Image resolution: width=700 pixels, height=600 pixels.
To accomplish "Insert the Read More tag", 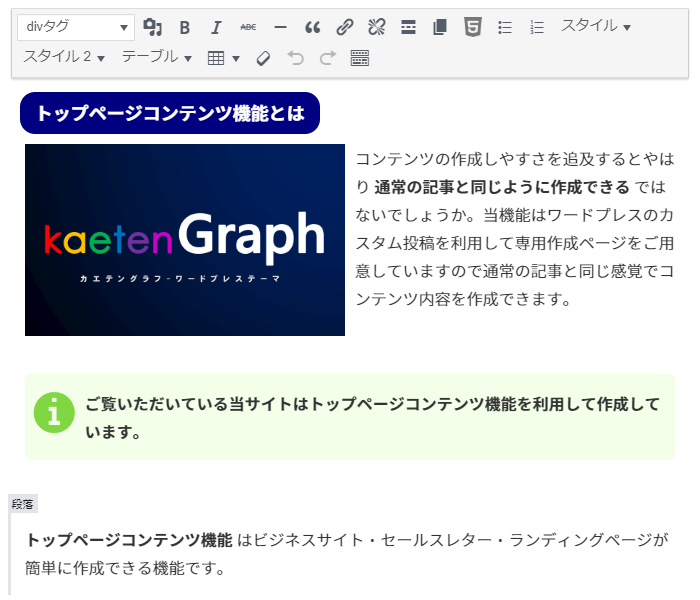I will (x=408, y=28).
